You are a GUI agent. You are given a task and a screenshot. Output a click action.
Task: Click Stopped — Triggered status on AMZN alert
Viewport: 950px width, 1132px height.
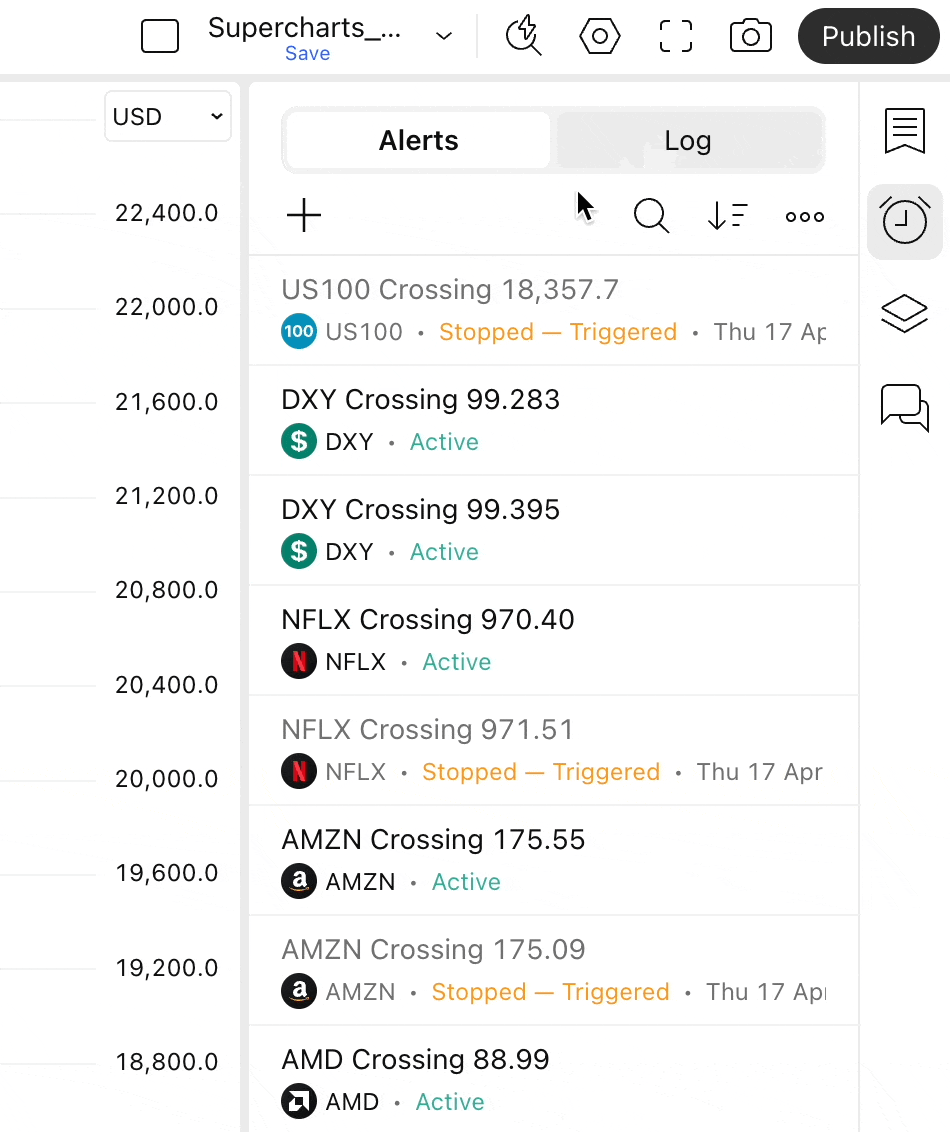click(x=550, y=992)
